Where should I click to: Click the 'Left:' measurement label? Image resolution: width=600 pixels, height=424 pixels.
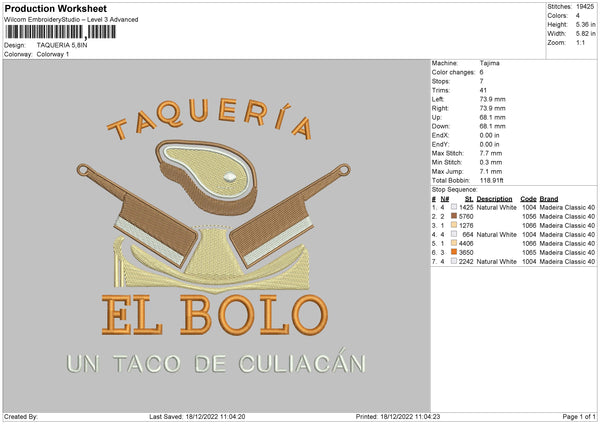(438, 99)
